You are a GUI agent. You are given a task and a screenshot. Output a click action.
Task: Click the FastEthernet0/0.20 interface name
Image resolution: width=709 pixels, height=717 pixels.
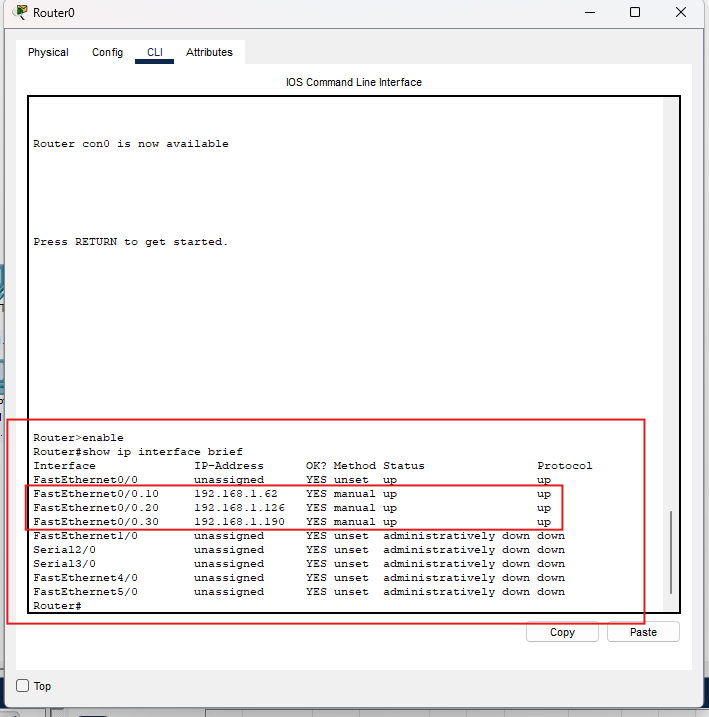point(96,508)
